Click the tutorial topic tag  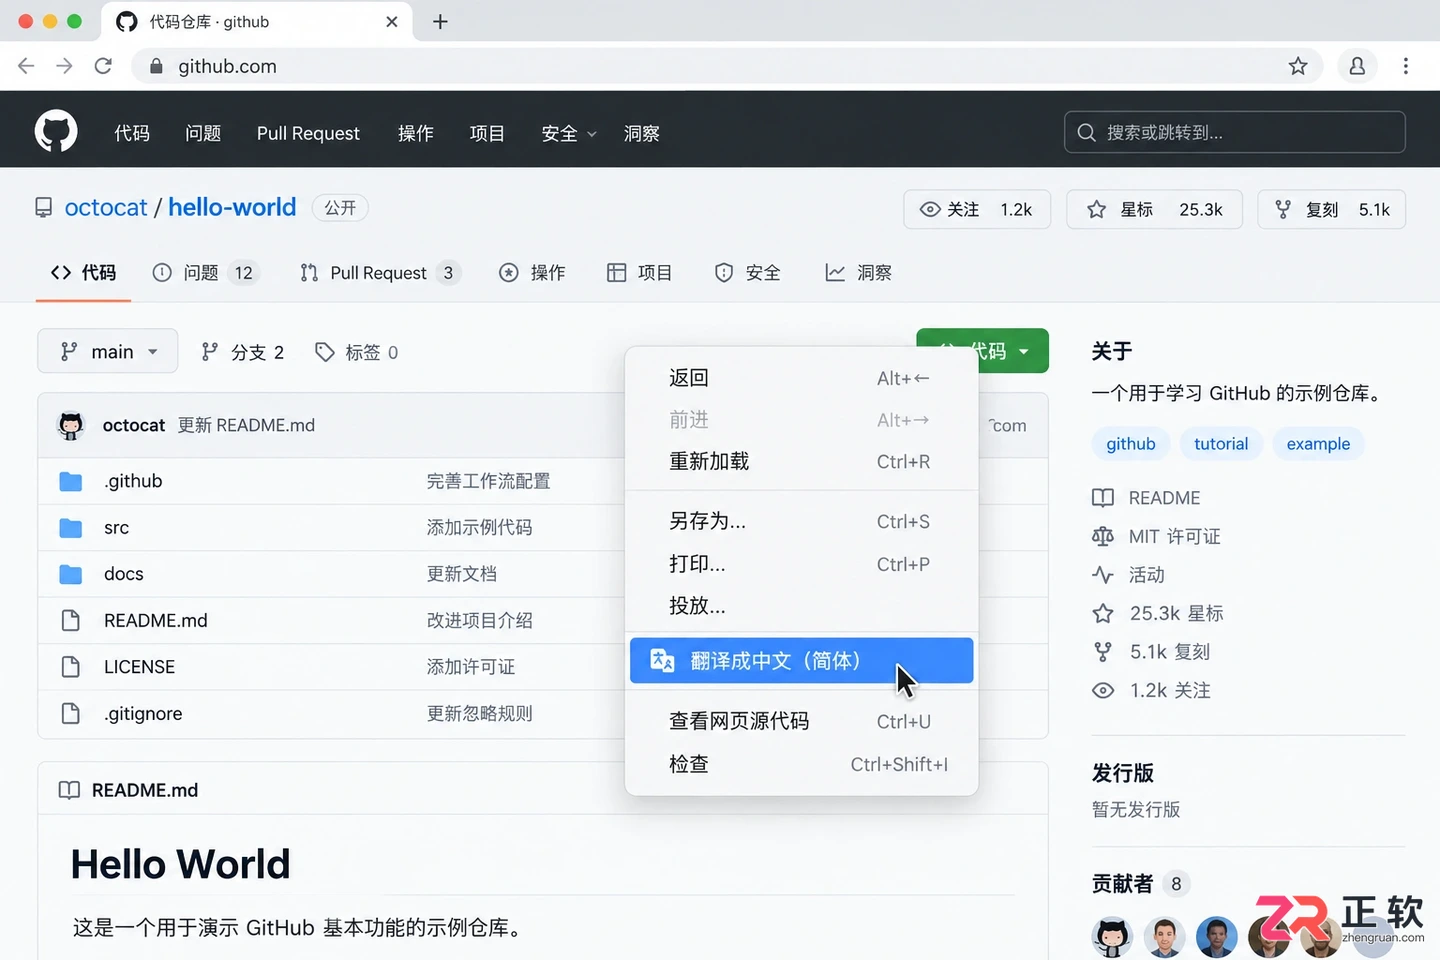tap(1221, 444)
